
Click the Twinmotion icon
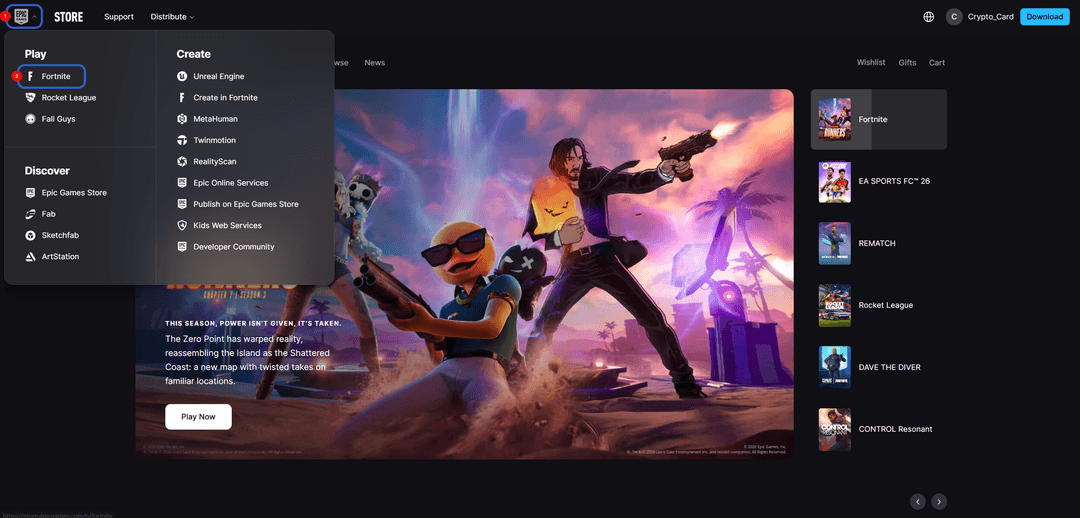click(182, 141)
